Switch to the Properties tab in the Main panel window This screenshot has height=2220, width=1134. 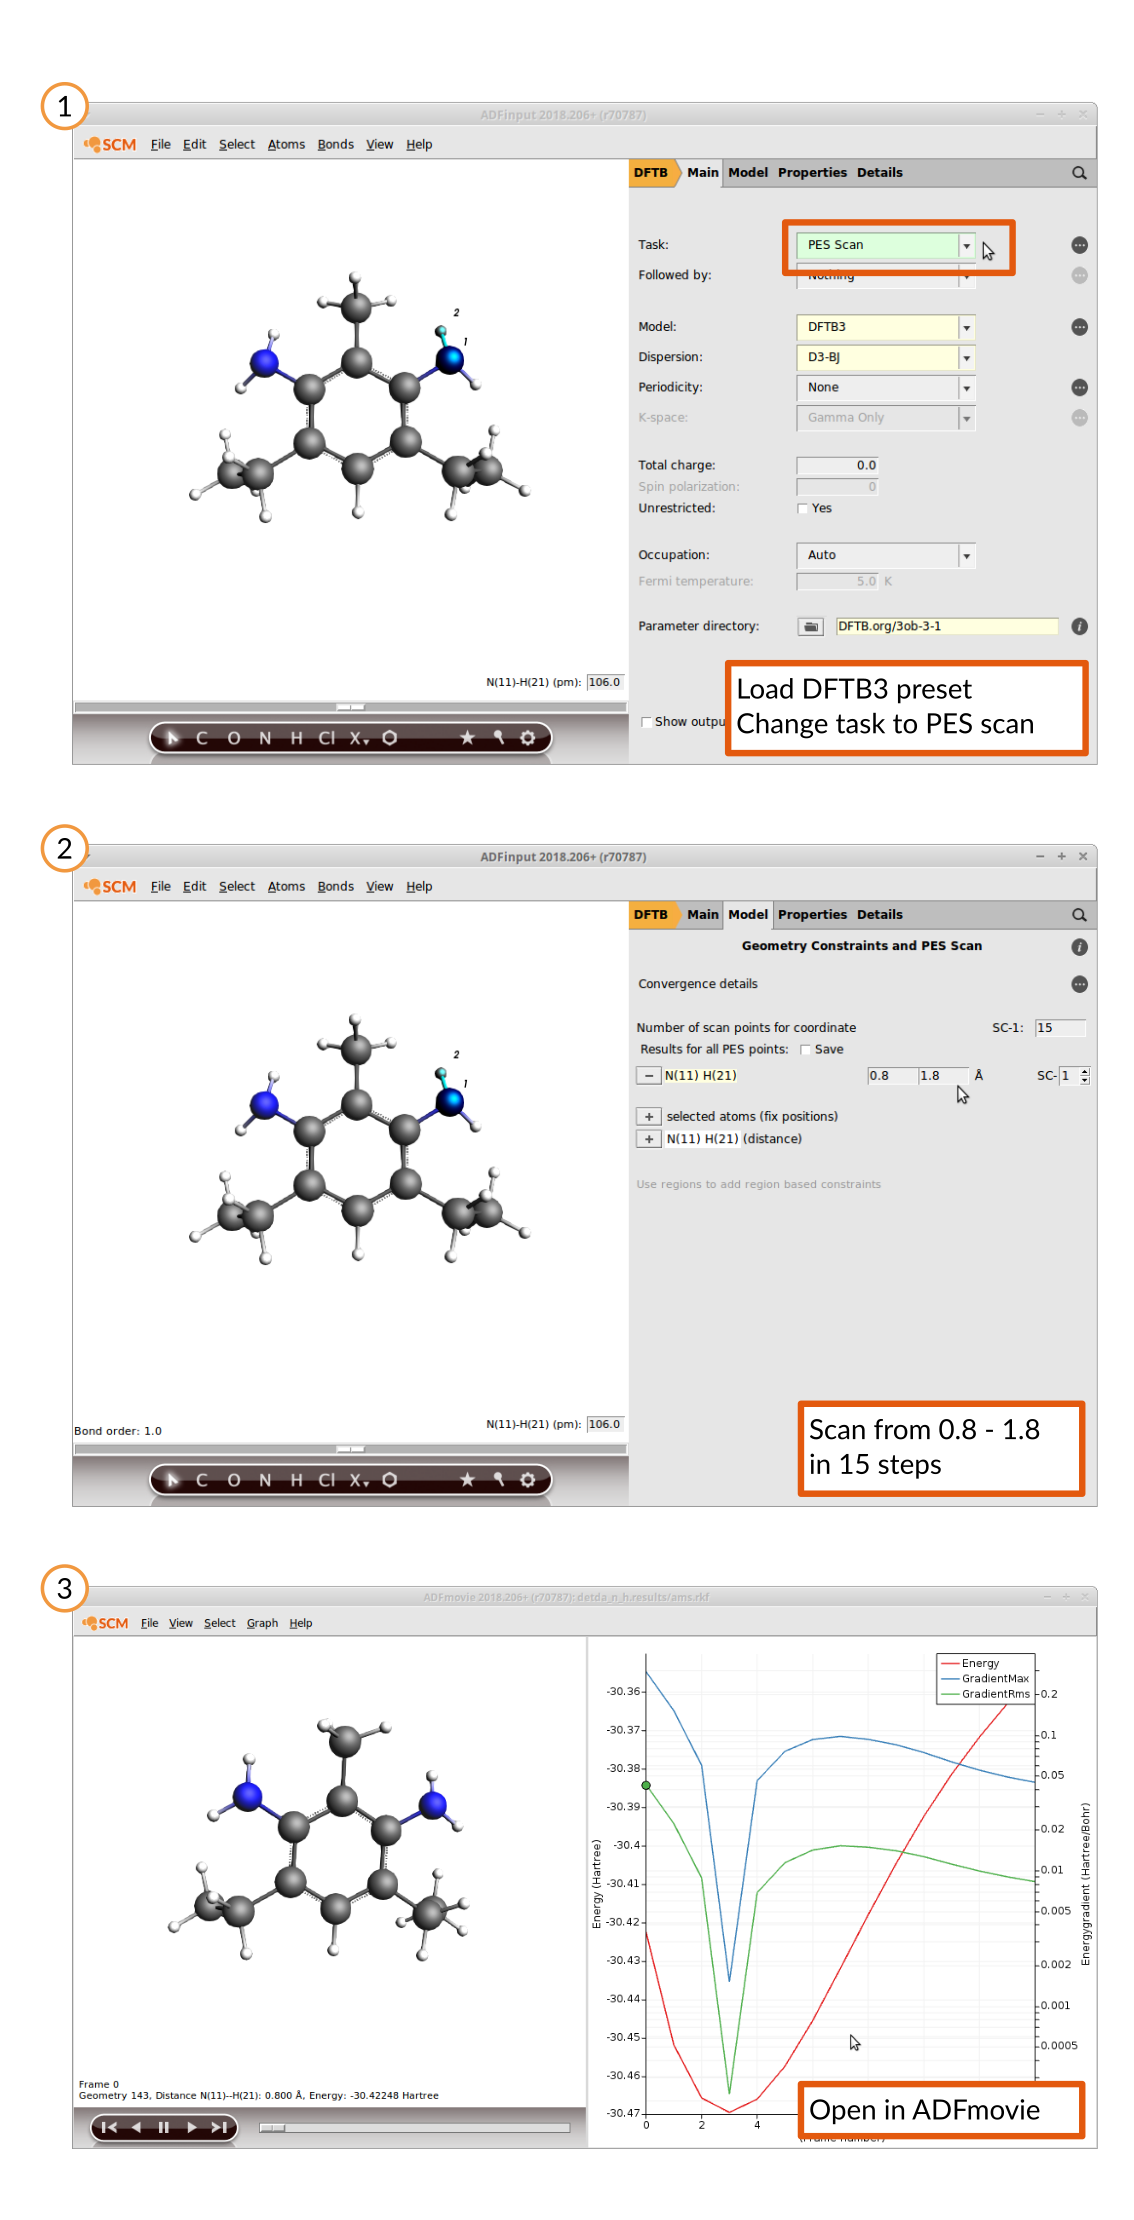tap(812, 173)
